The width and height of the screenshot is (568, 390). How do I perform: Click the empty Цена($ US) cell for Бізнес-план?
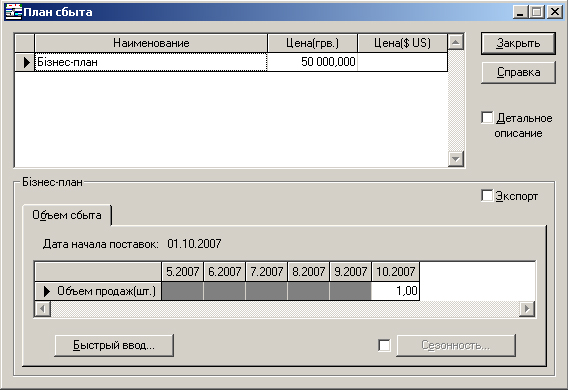tap(402, 62)
